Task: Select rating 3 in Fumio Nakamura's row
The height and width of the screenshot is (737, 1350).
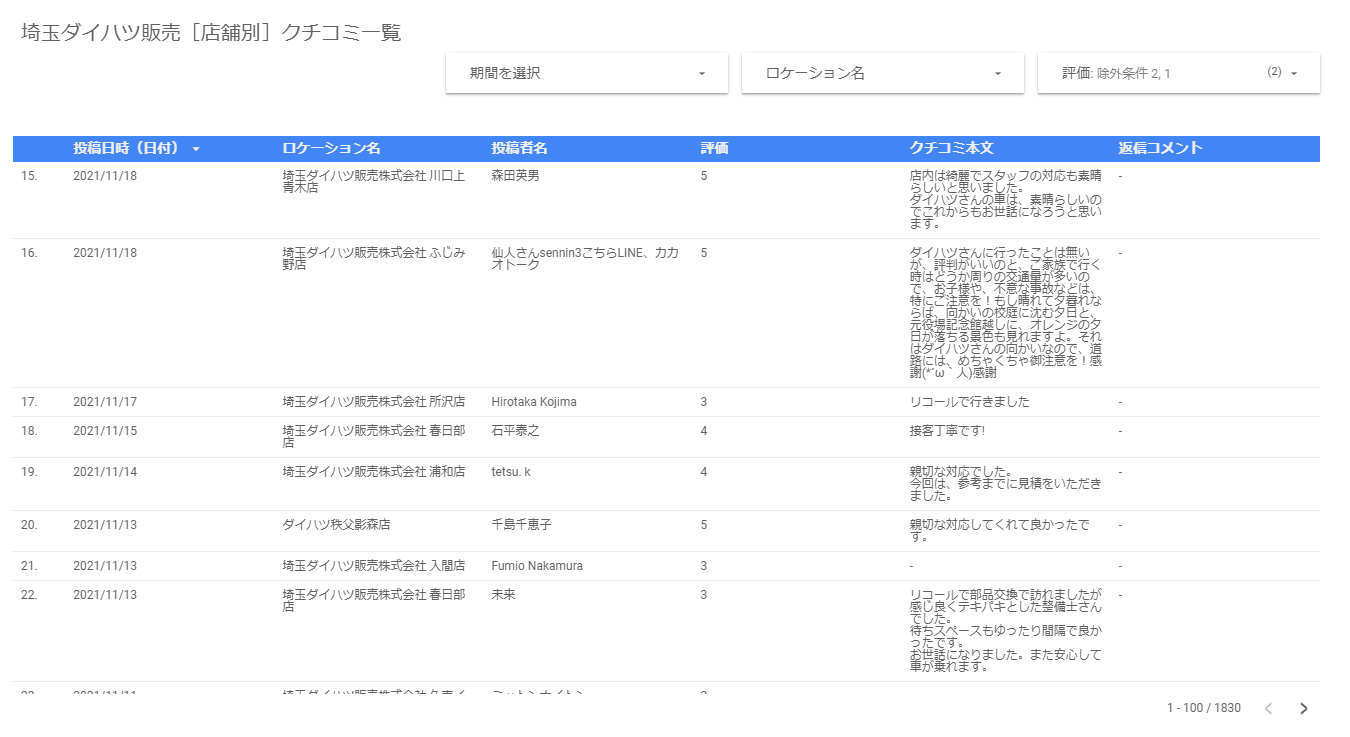Action: pos(704,566)
